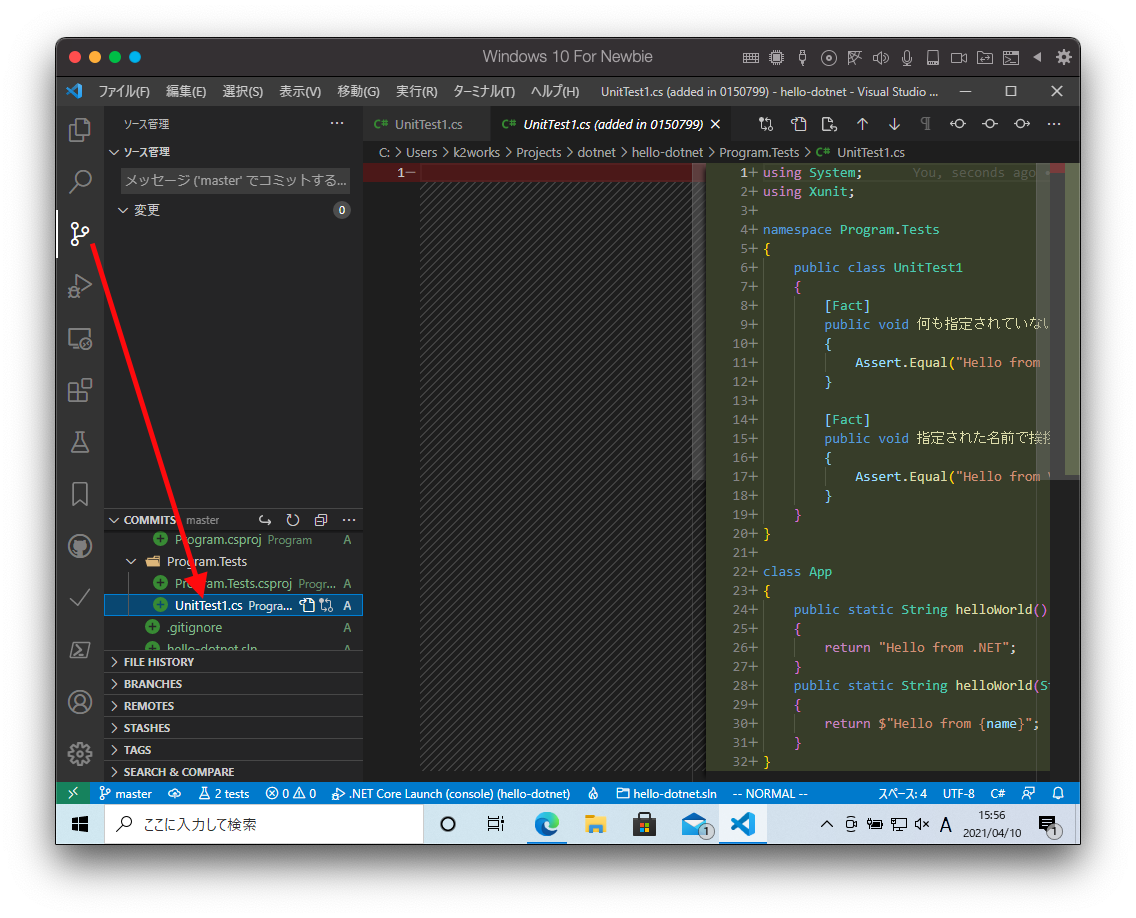Open the GitHub view in activity bar

pyautogui.click(x=80, y=546)
